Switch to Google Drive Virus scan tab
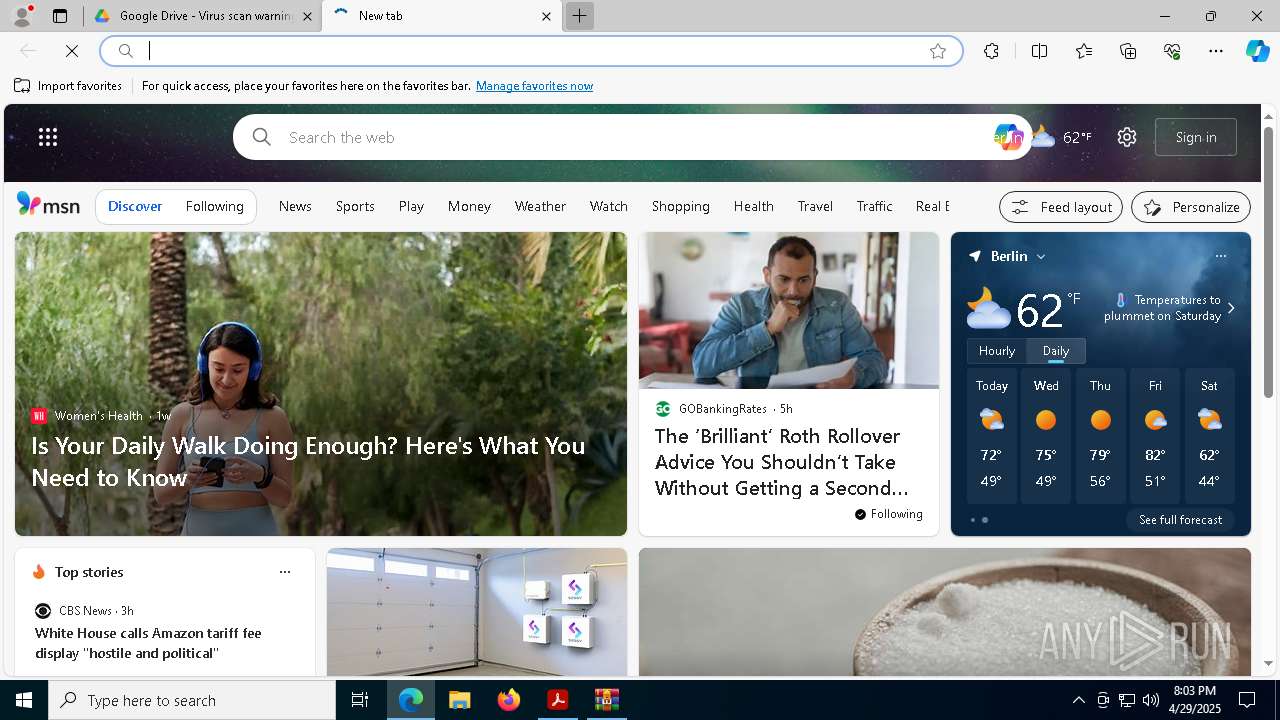Viewport: 1280px width, 720px height. [204, 16]
